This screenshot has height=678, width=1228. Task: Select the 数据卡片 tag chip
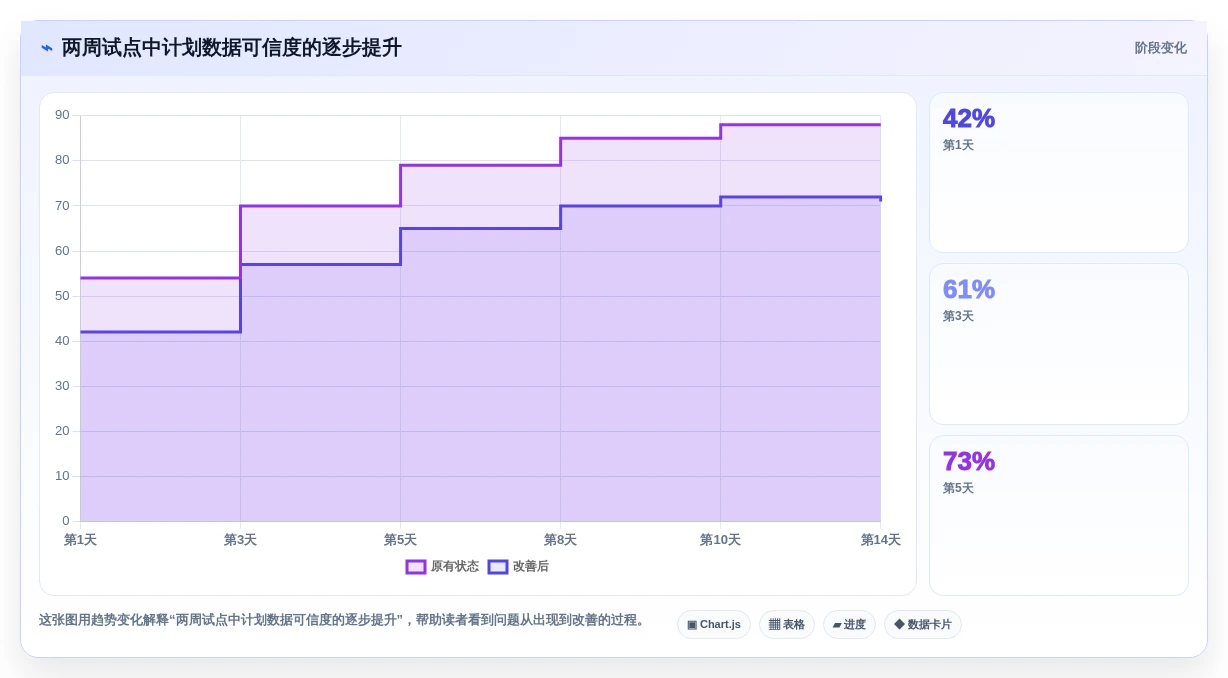[923, 625]
